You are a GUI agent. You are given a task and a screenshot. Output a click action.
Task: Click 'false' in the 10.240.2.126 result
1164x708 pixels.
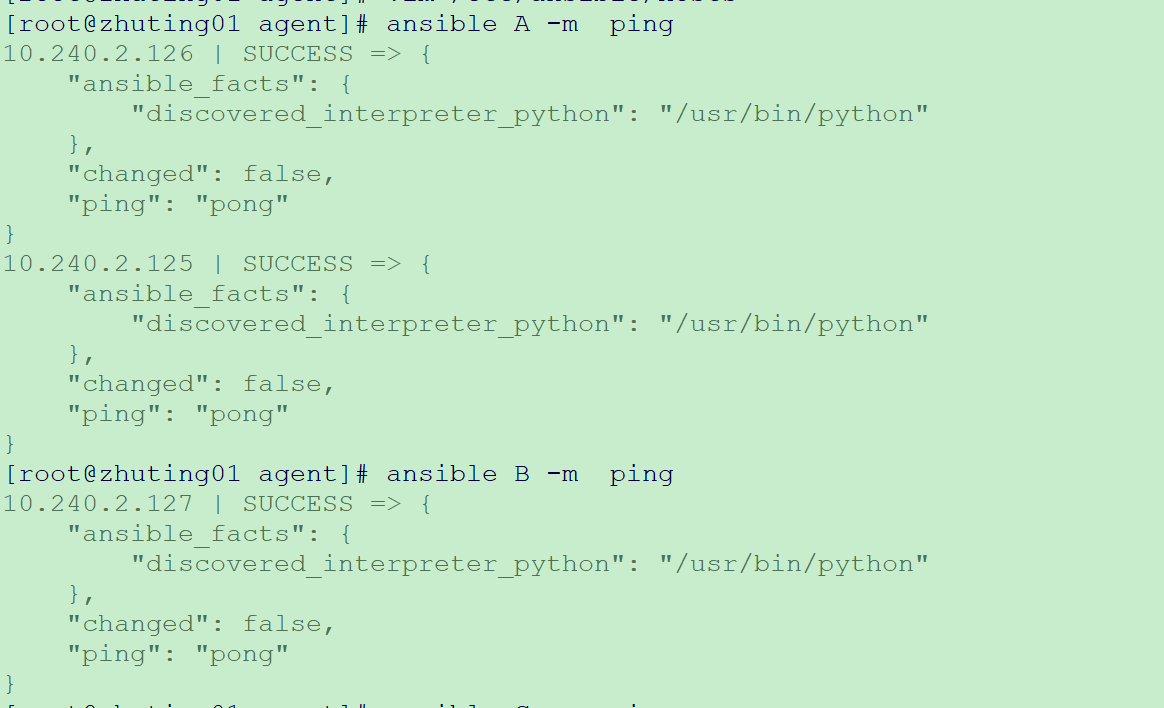click(x=282, y=174)
